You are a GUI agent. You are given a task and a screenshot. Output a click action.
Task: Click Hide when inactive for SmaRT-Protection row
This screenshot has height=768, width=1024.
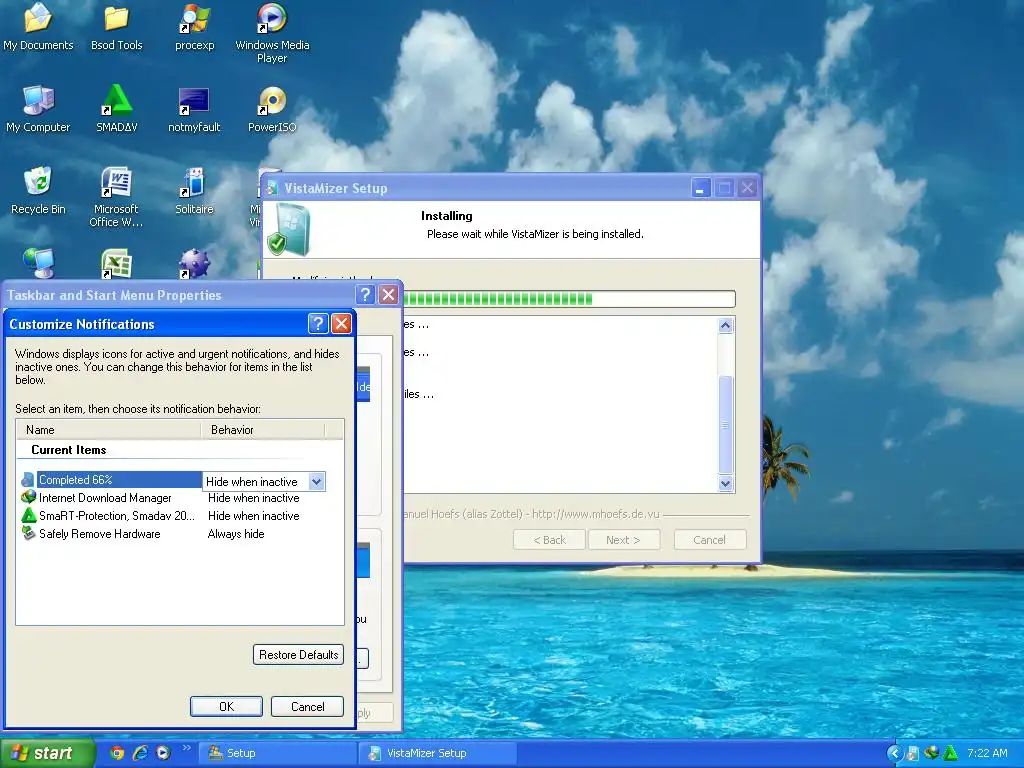pyautogui.click(x=253, y=516)
